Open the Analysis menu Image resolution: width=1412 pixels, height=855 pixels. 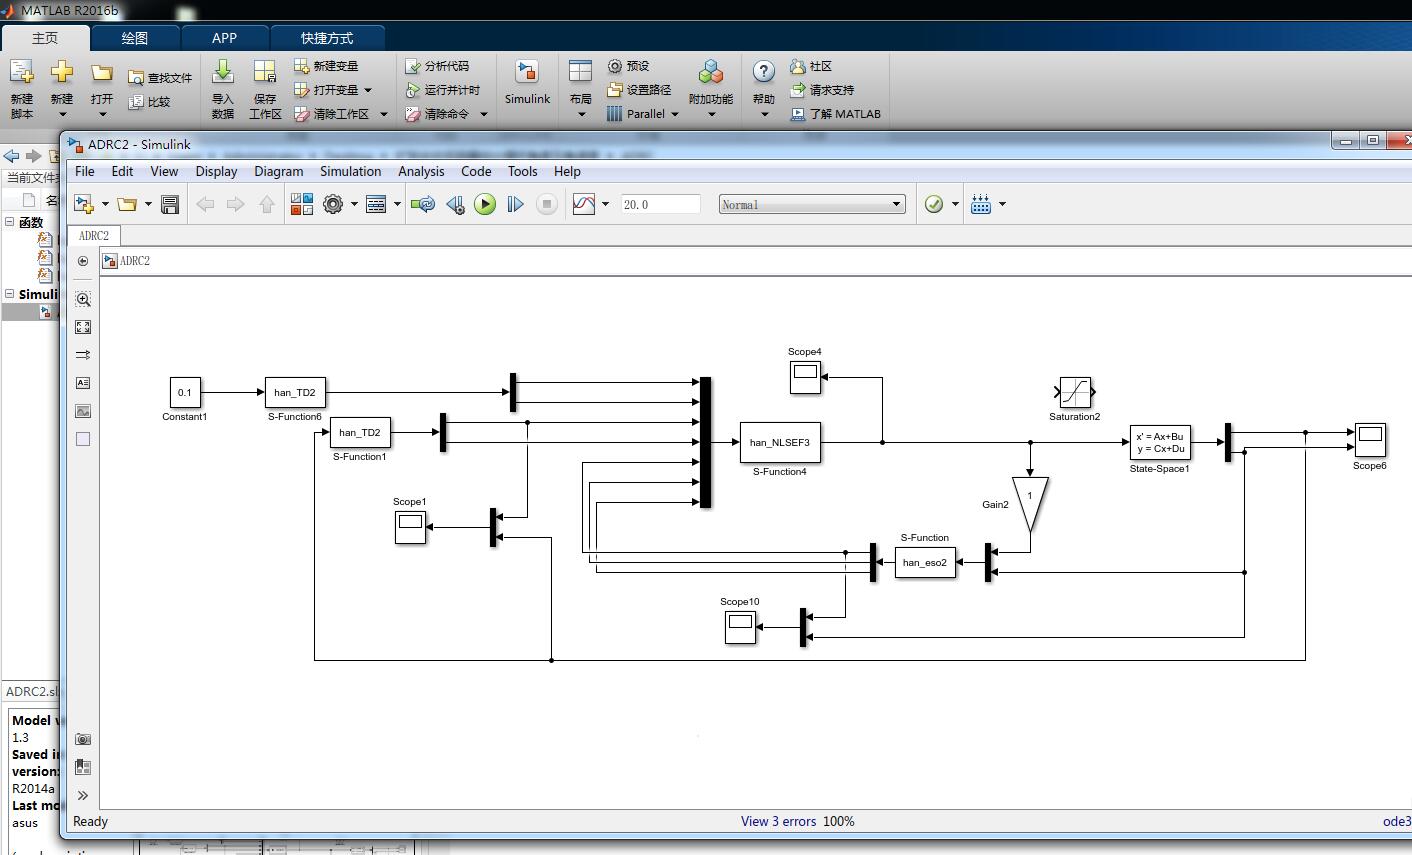click(421, 171)
